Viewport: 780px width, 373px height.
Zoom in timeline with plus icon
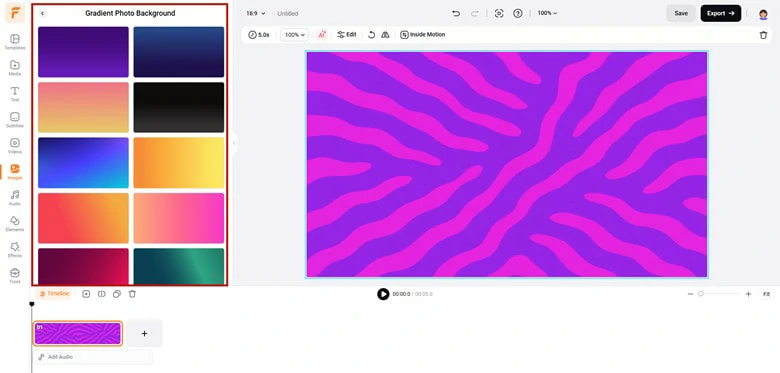tap(748, 294)
